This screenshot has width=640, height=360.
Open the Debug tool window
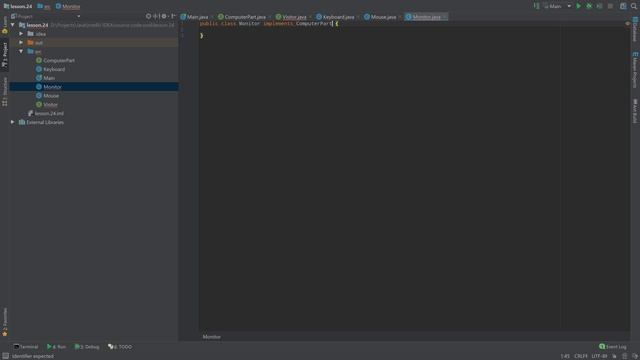(87, 347)
